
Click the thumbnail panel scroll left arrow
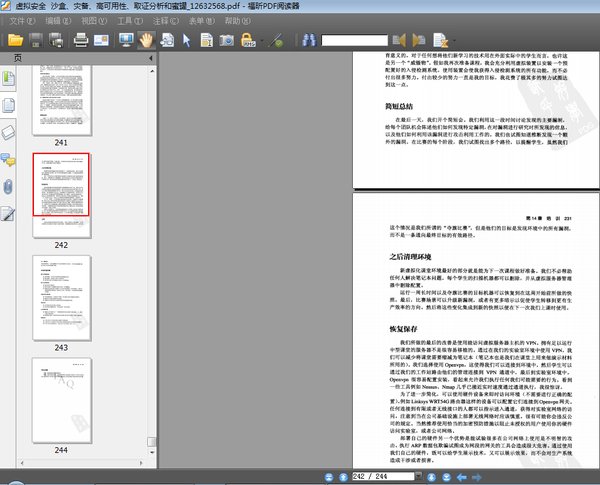pos(22,463)
